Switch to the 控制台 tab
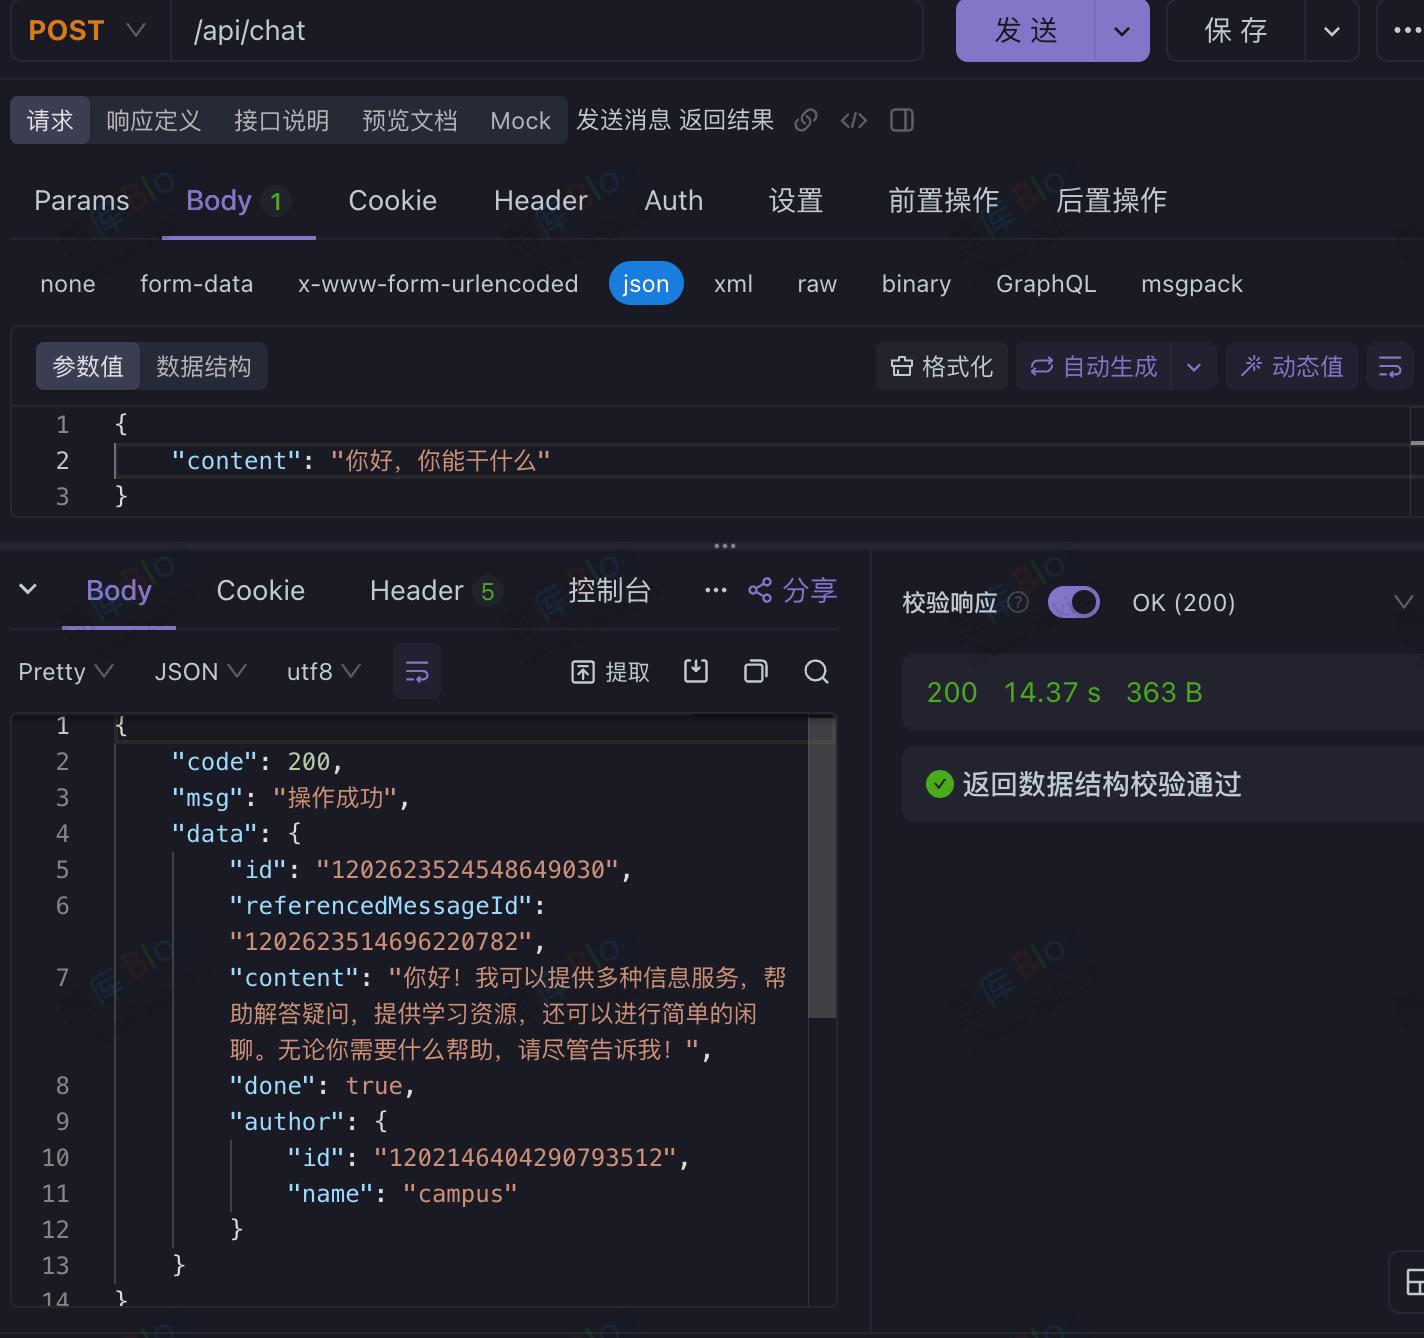This screenshot has width=1424, height=1338. point(609,590)
